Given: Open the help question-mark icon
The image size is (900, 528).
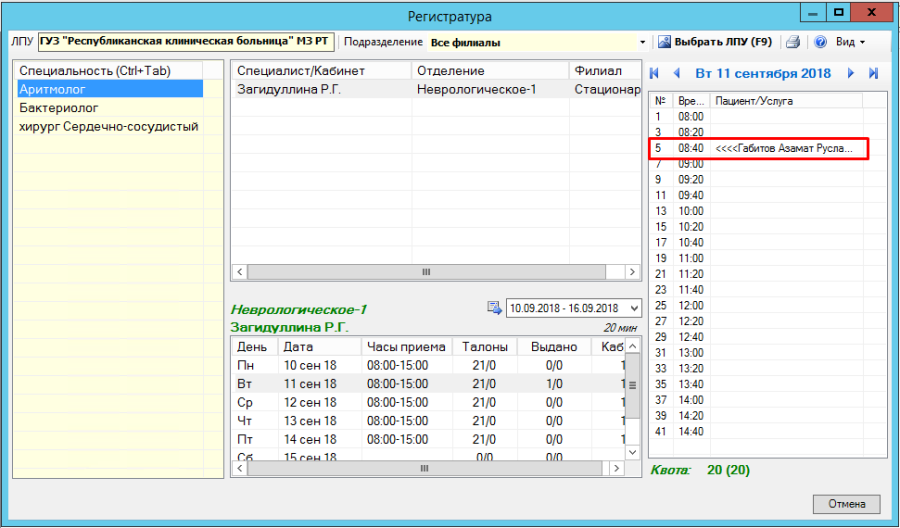Looking at the screenshot, I should point(820,42).
